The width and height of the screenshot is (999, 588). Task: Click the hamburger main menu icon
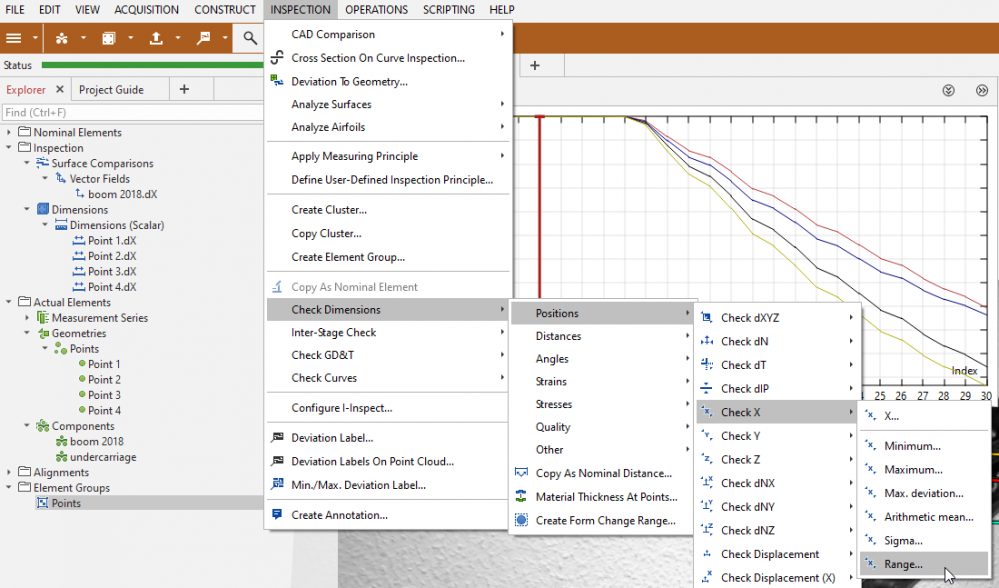pyautogui.click(x=14, y=39)
